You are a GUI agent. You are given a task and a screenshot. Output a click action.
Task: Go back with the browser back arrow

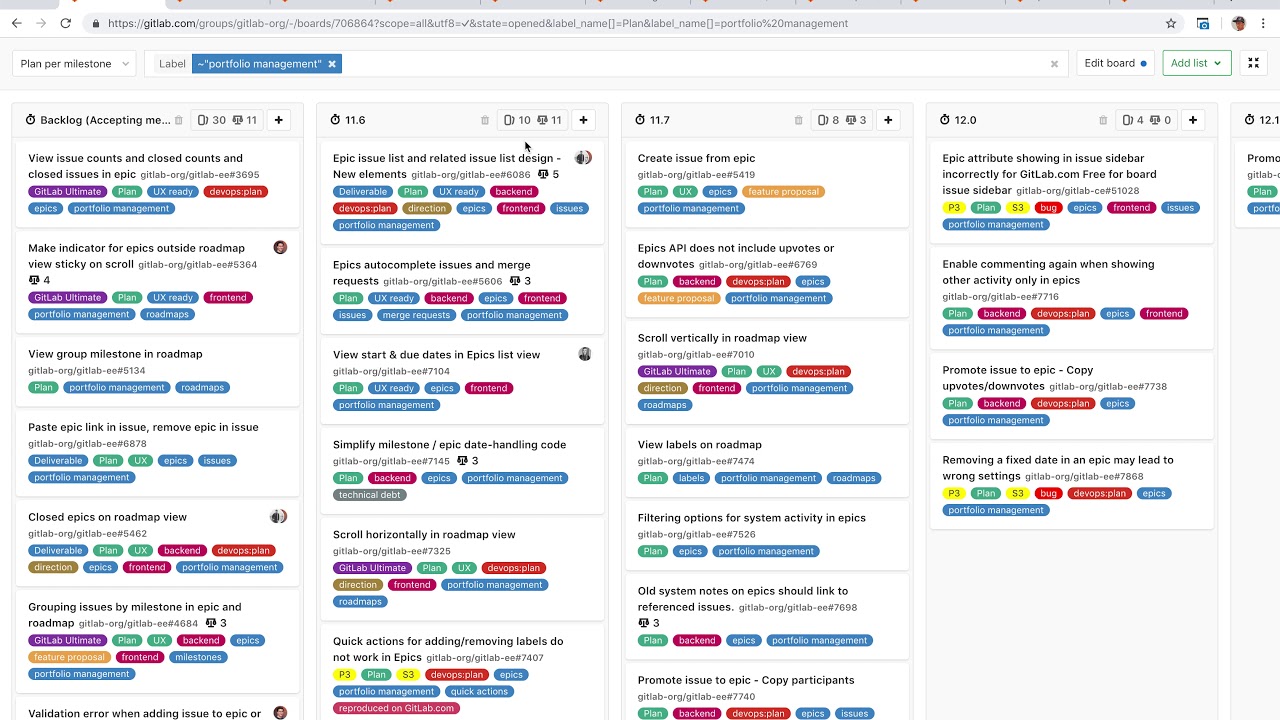(x=16, y=23)
